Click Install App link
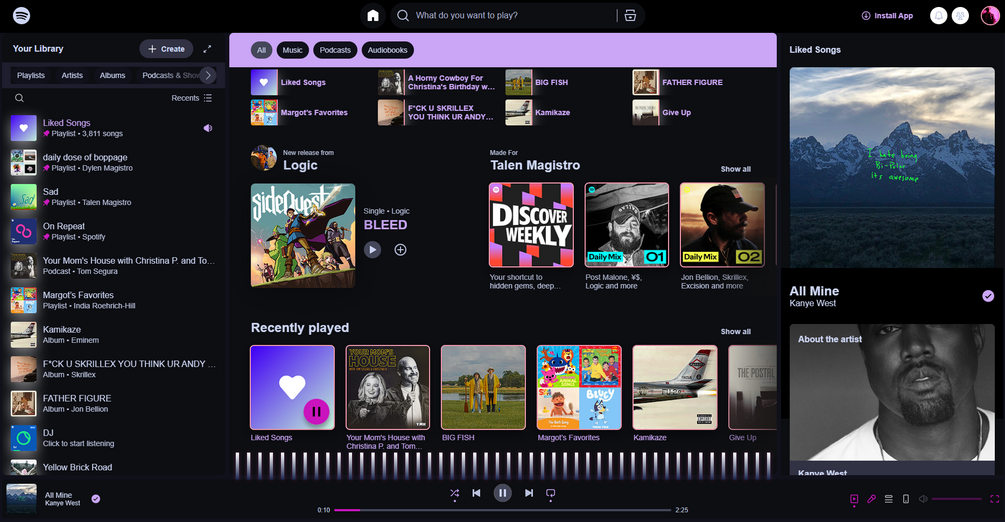1005x522 pixels. coord(887,15)
